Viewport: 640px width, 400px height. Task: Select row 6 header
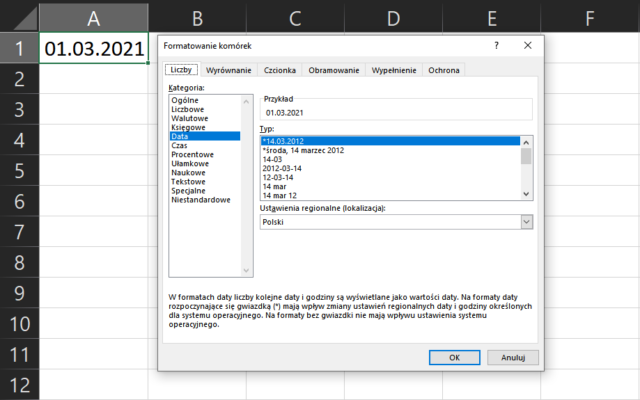(19, 201)
